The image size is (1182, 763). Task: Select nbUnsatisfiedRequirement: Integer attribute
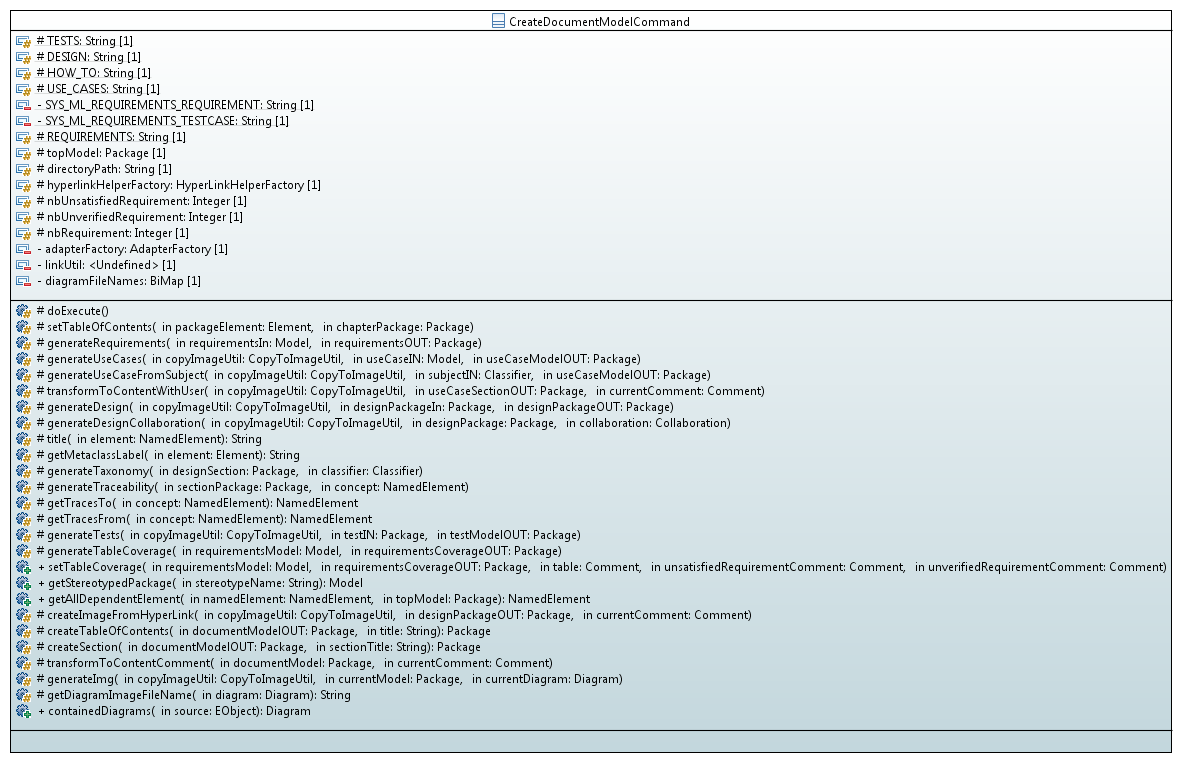pyautogui.click(x=142, y=201)
